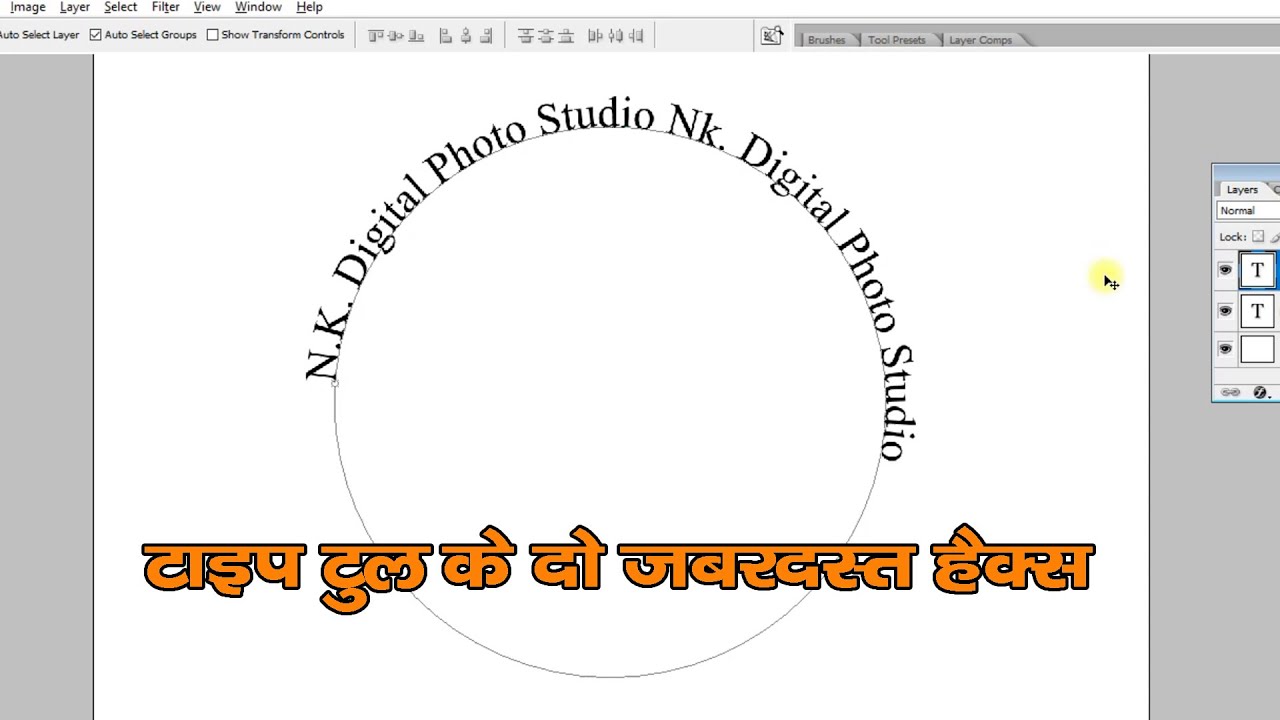The width and height of the screenshot is (1280, 720).
Task: Select the Layers panel tab
Action: [1242, 190]
